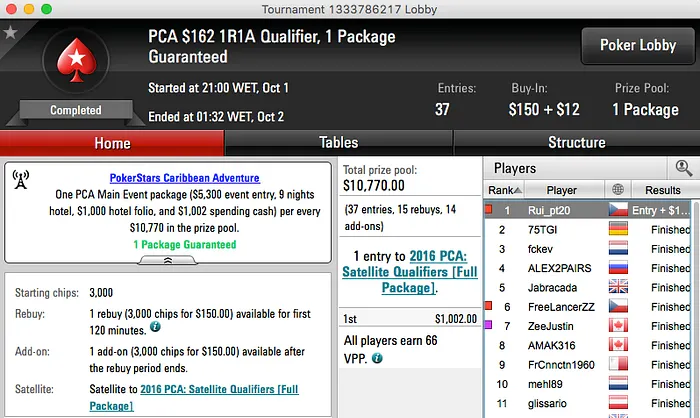This screenshot has height=418, width=700.
Task: Click the globe country column header
Action: 618,190
